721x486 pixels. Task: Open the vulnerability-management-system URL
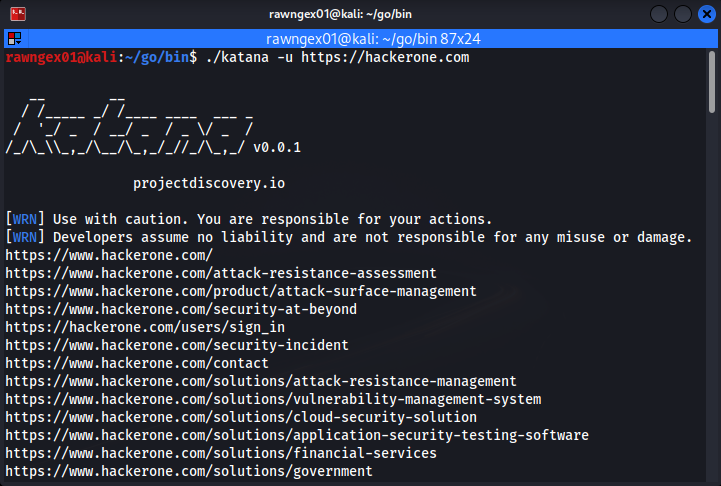(273, 399)
